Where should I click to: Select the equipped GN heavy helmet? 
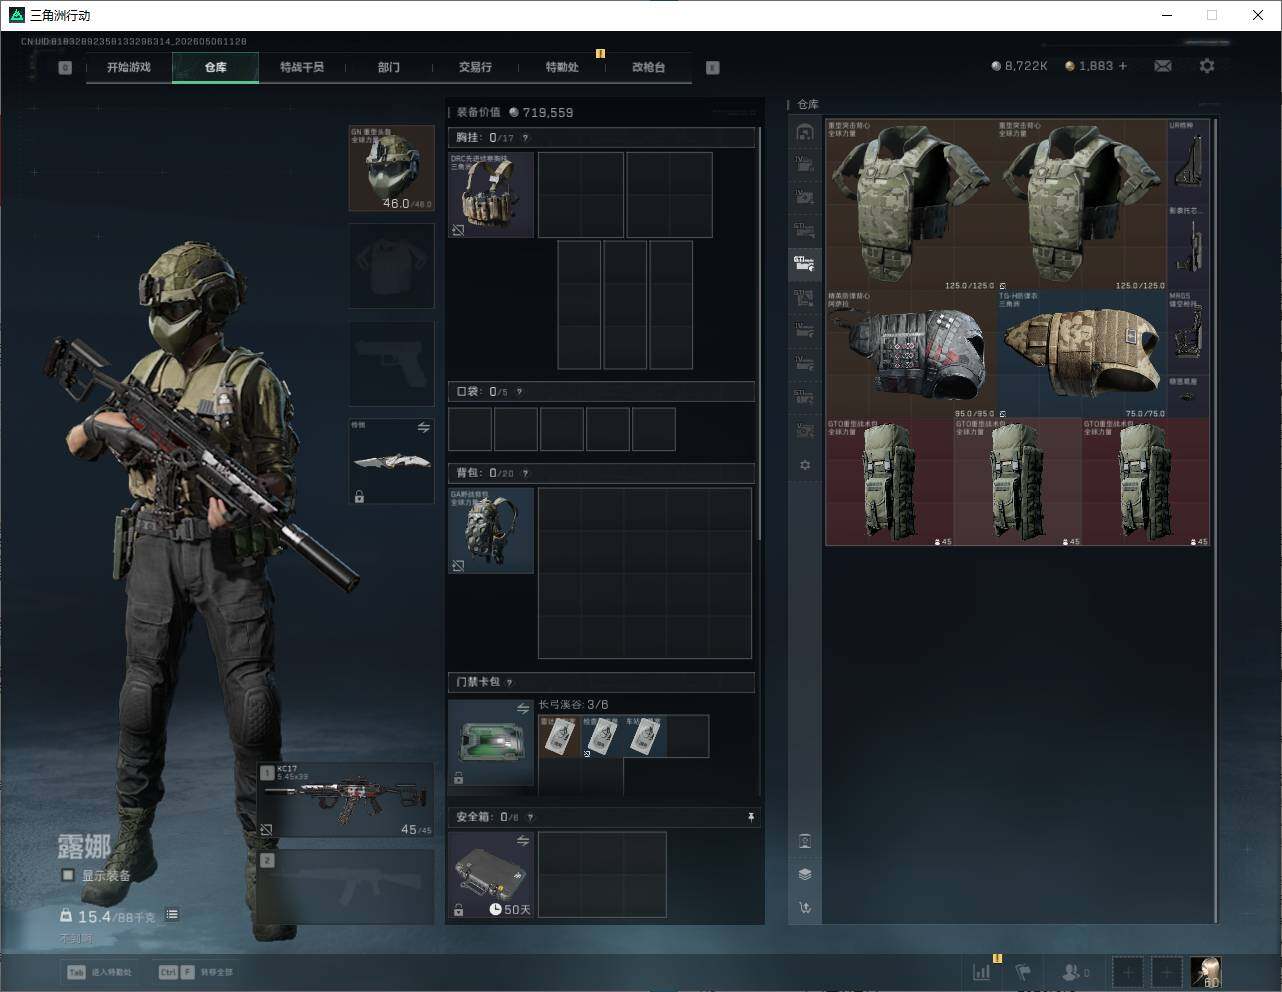click(x=391, y=168)
